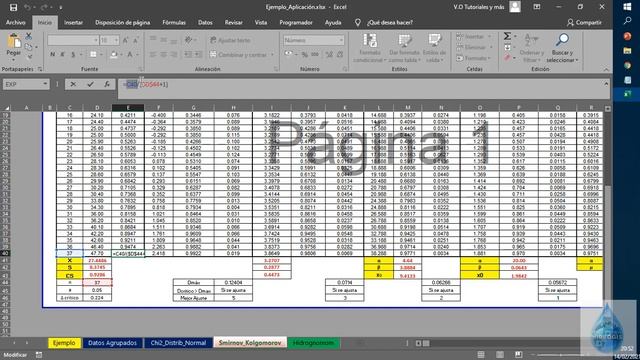Open the Ejemplo sheet tab
This screenshot has width=640, height=360.
click(64, 343)
